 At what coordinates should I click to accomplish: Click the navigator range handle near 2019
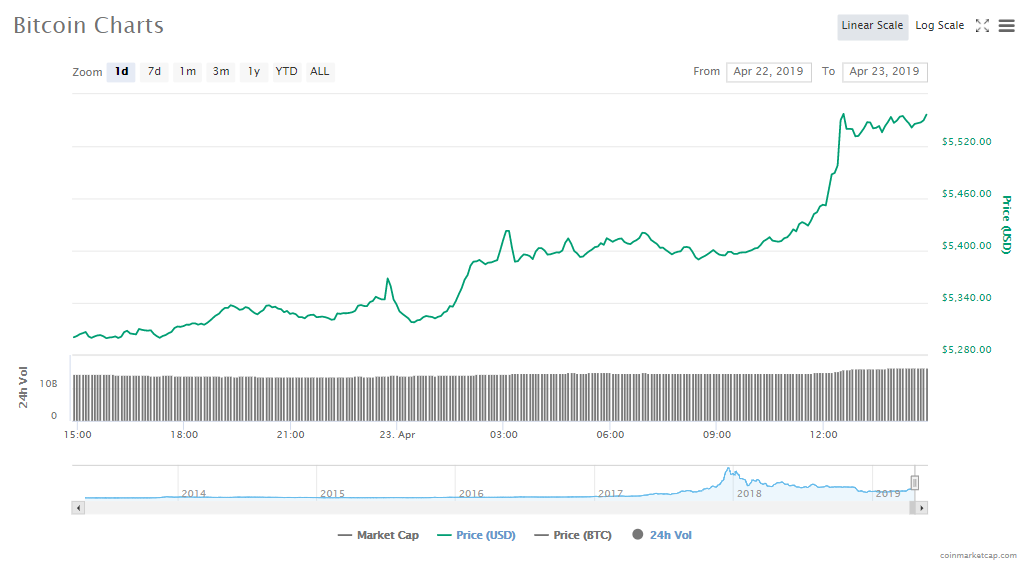[914, 483]
